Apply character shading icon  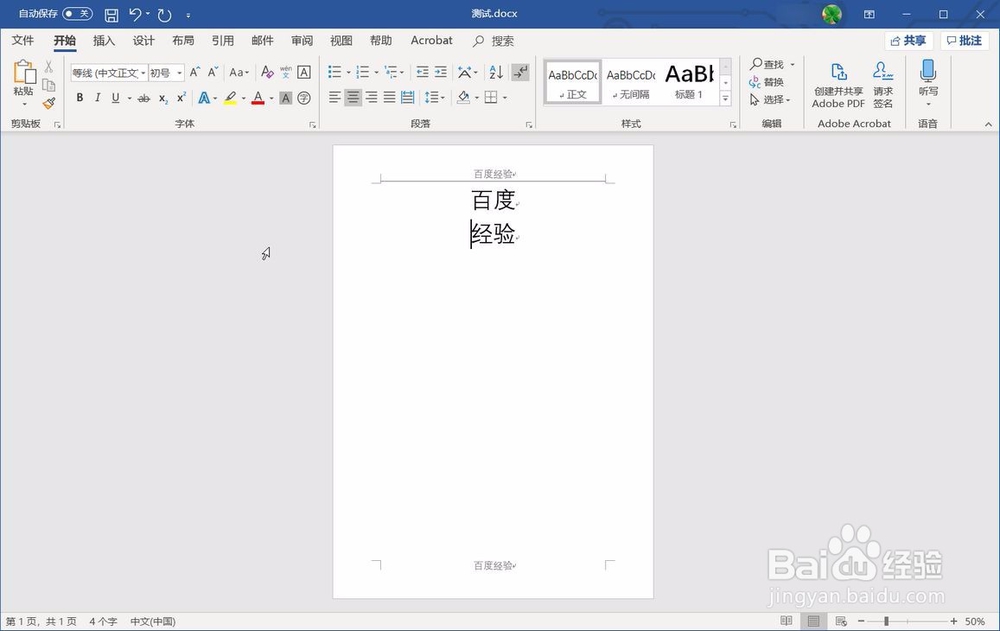pos(286,98)
